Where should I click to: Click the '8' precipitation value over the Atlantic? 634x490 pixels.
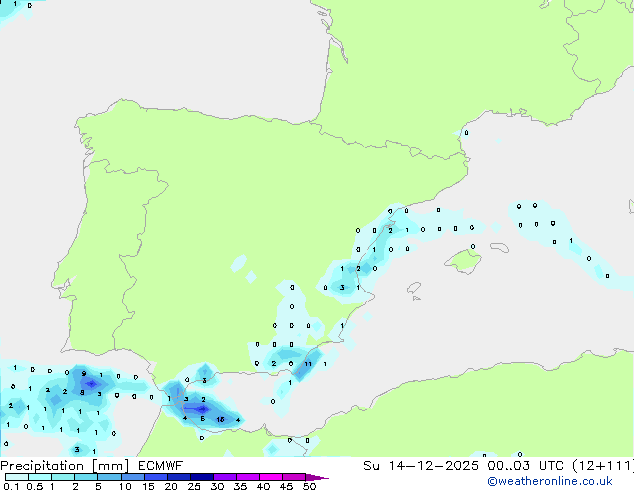[82, 392]
